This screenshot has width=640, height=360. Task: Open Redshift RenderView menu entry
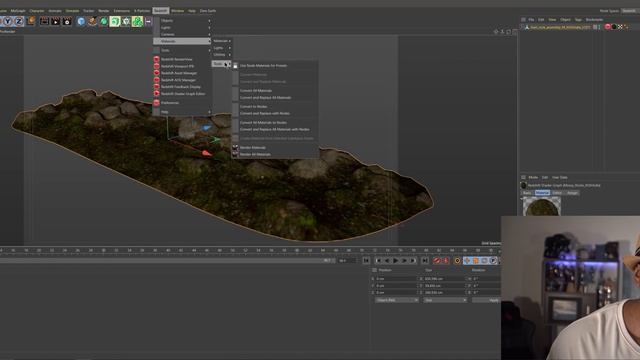182,59
